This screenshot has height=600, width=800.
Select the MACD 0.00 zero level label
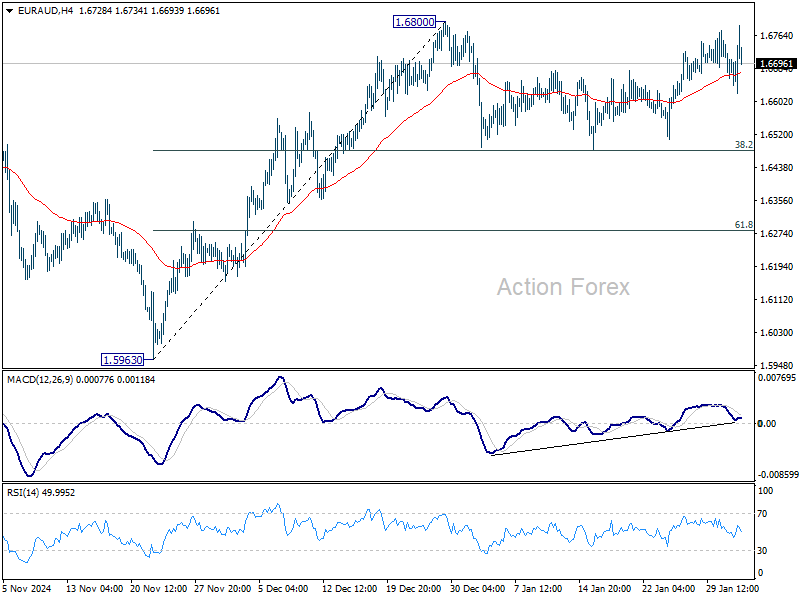[x=767, y=423]
